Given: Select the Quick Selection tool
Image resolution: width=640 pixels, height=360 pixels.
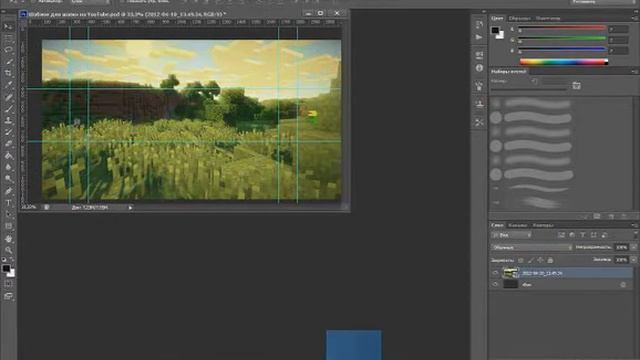Looking at the screenshot, I should point(8,62).
